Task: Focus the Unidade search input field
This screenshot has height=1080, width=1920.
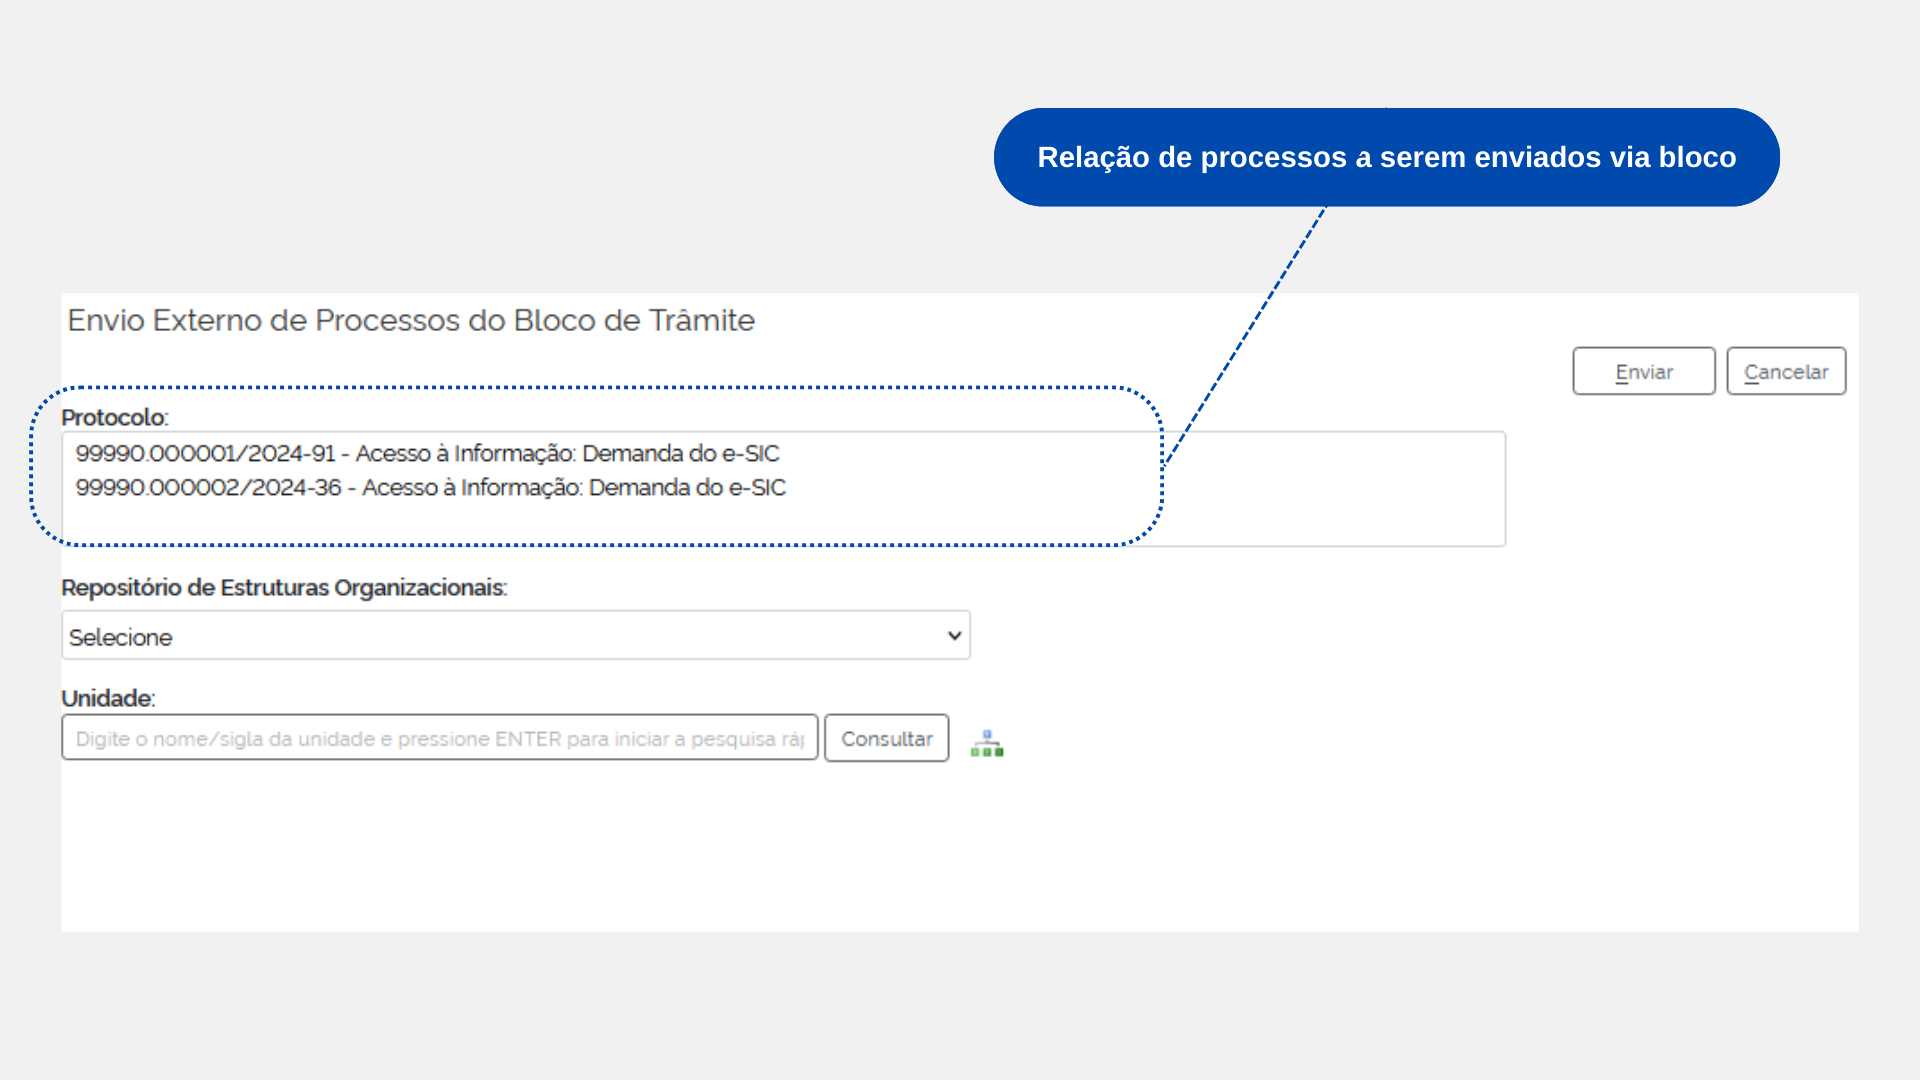Action: point(439,739)
